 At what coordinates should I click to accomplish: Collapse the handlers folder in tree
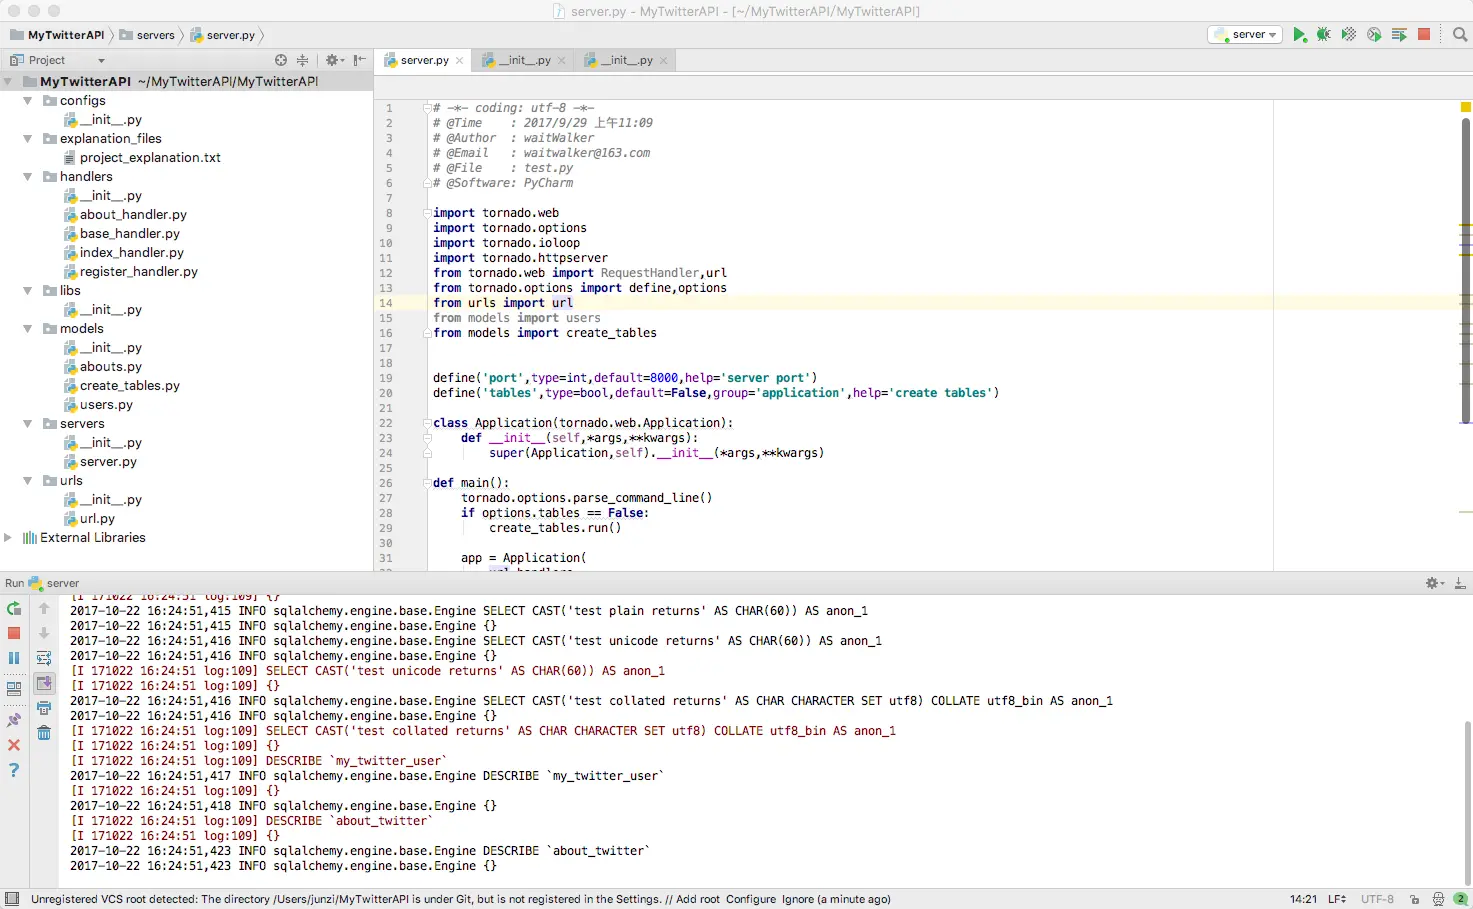(28, 177)
